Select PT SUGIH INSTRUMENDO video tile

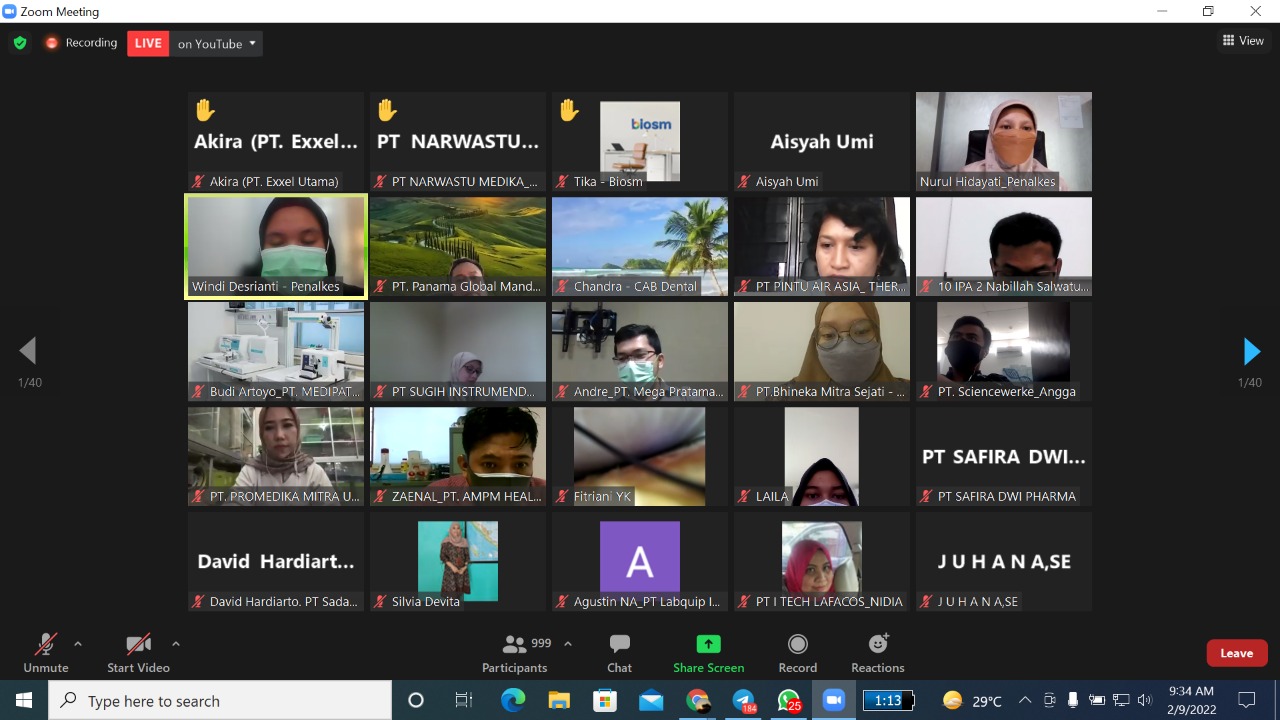click(458, 351)
